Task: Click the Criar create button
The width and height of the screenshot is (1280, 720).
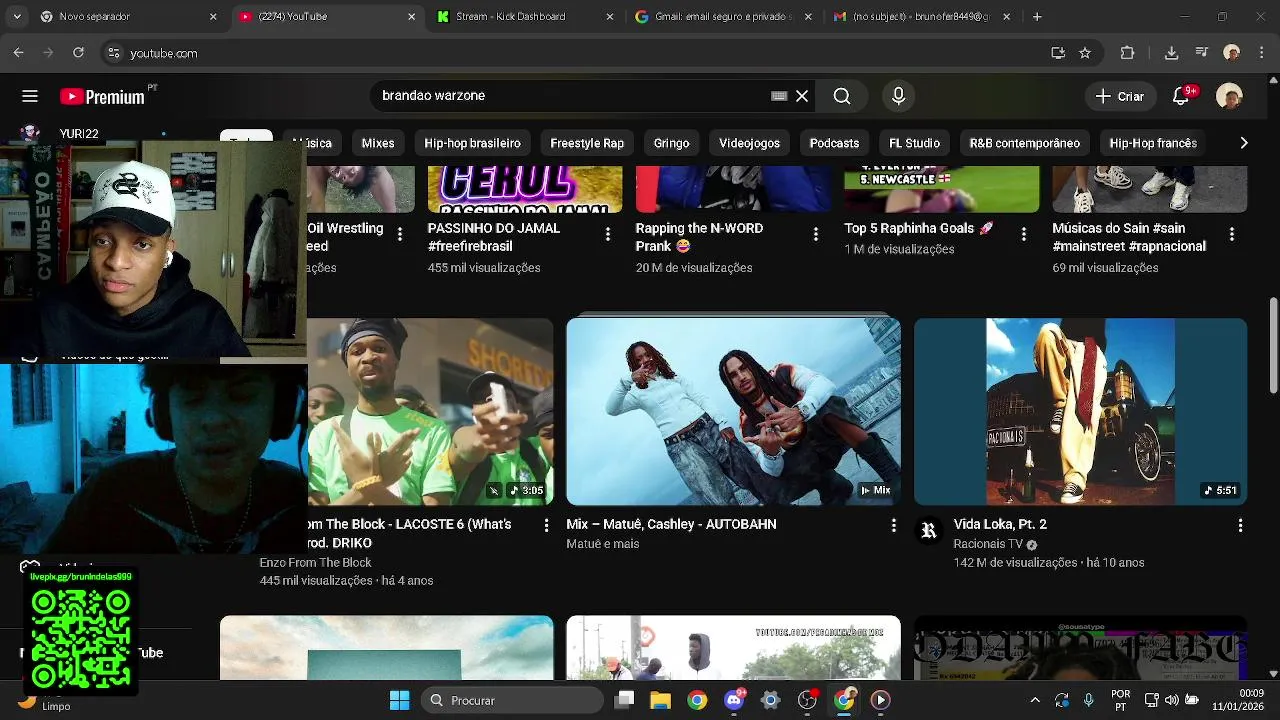Action: [x=1120, y=96]
